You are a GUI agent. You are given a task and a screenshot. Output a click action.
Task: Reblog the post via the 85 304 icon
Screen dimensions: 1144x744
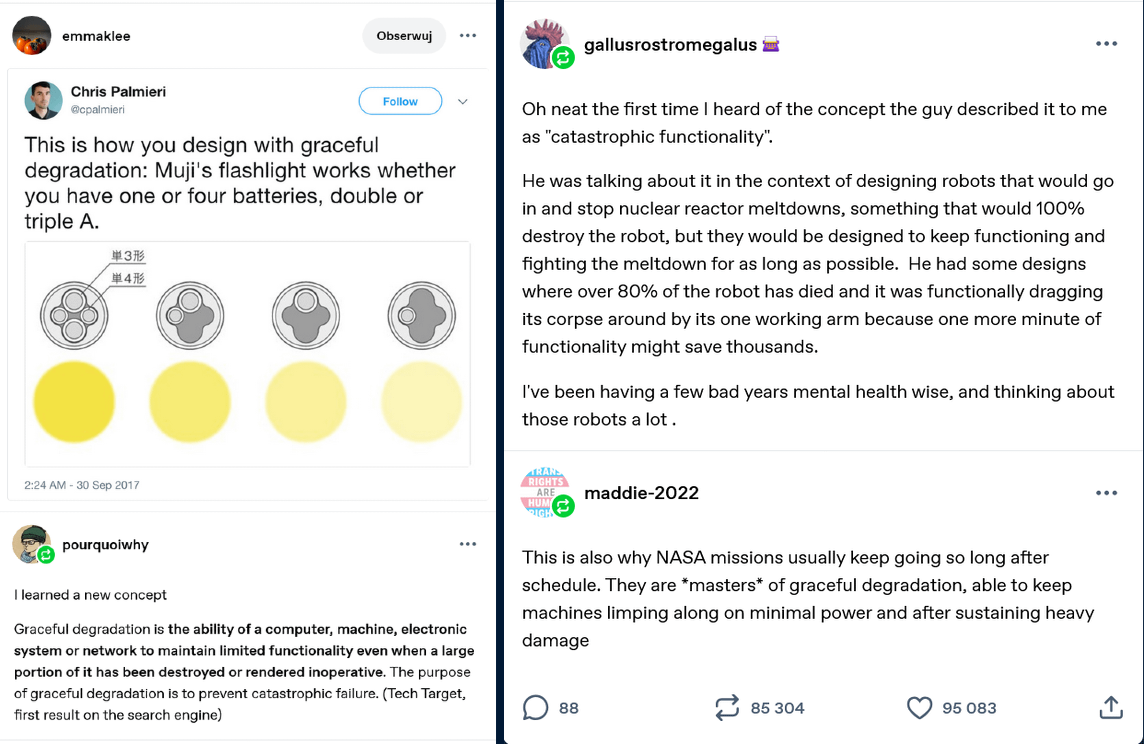coord(727,708)
